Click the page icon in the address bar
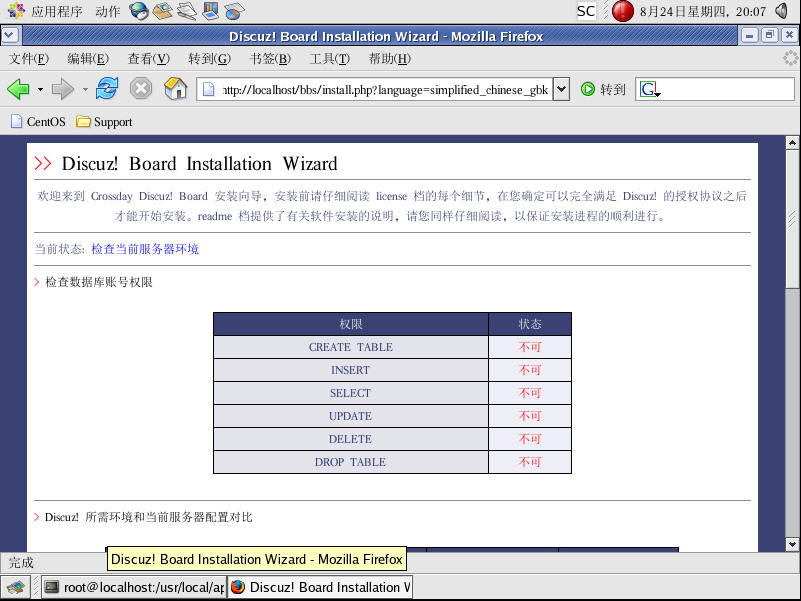The width and height of the screenshot is (801, 601). pyautogui.click(x=208, y=89)
